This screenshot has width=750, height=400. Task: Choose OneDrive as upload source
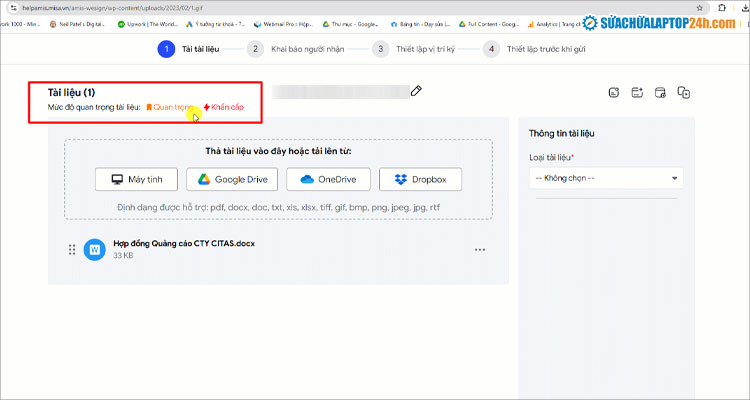328,179
